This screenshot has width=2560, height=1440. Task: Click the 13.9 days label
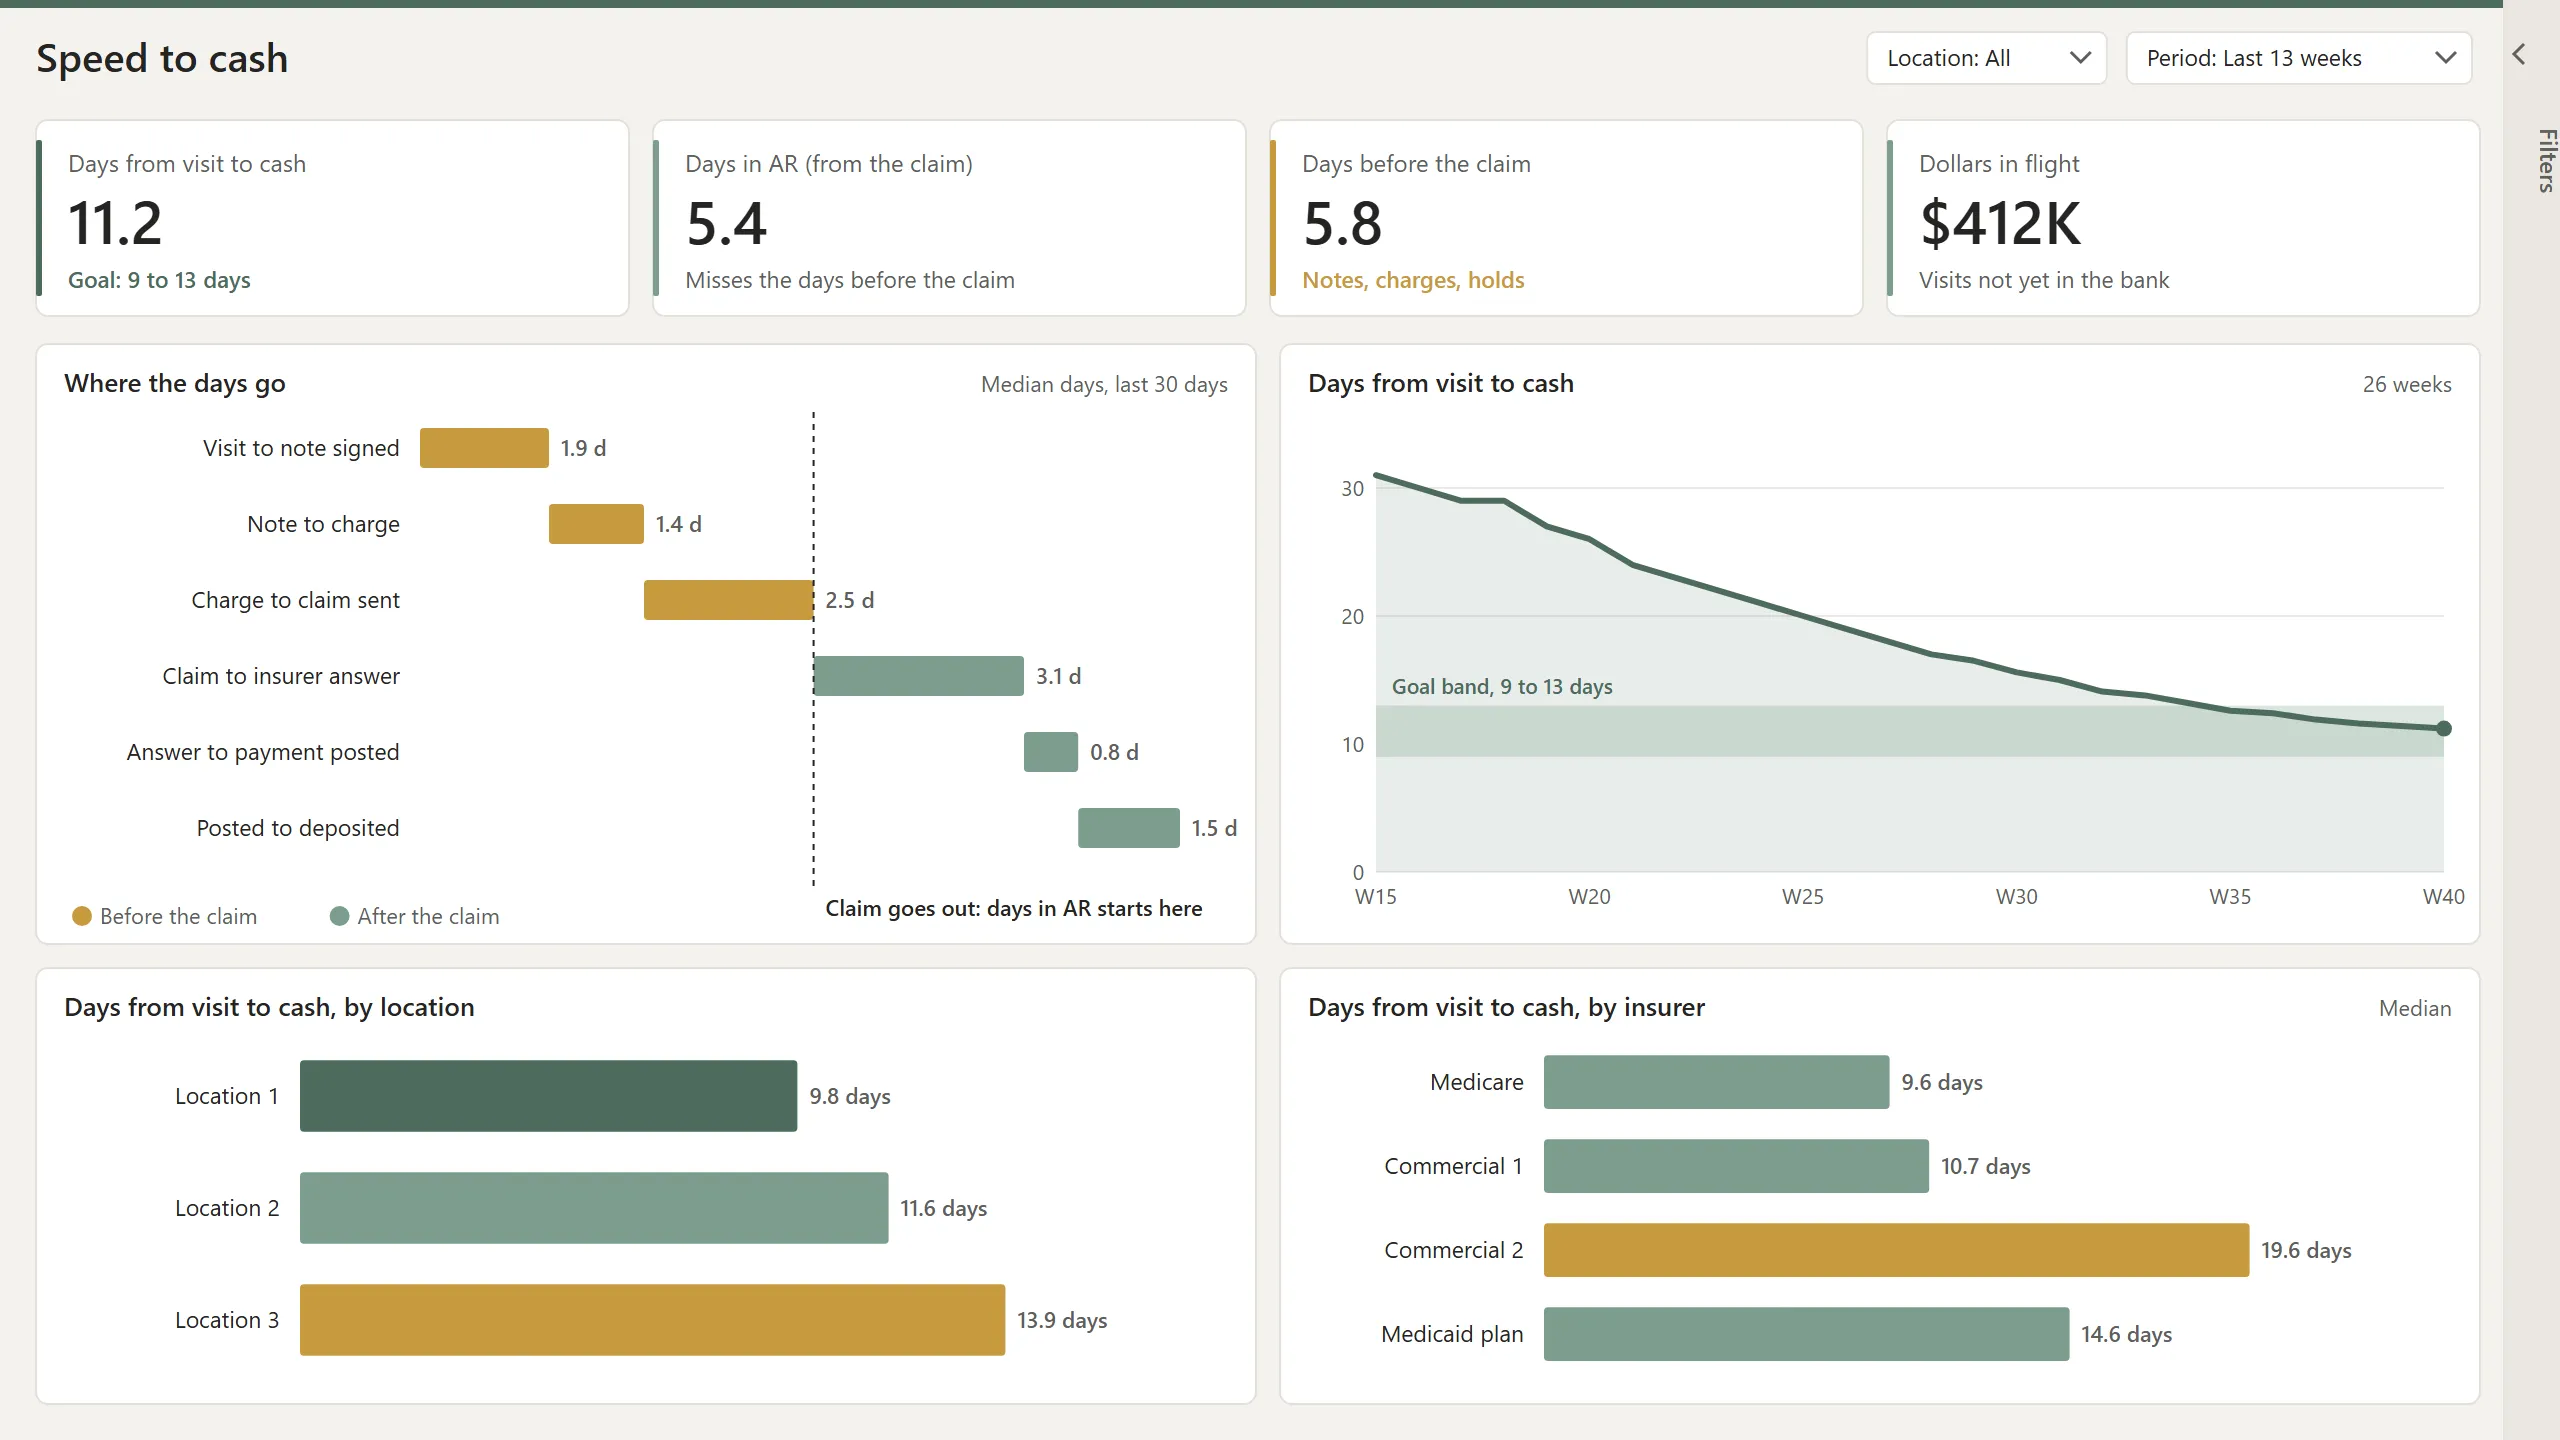tap(1062, 1320)
